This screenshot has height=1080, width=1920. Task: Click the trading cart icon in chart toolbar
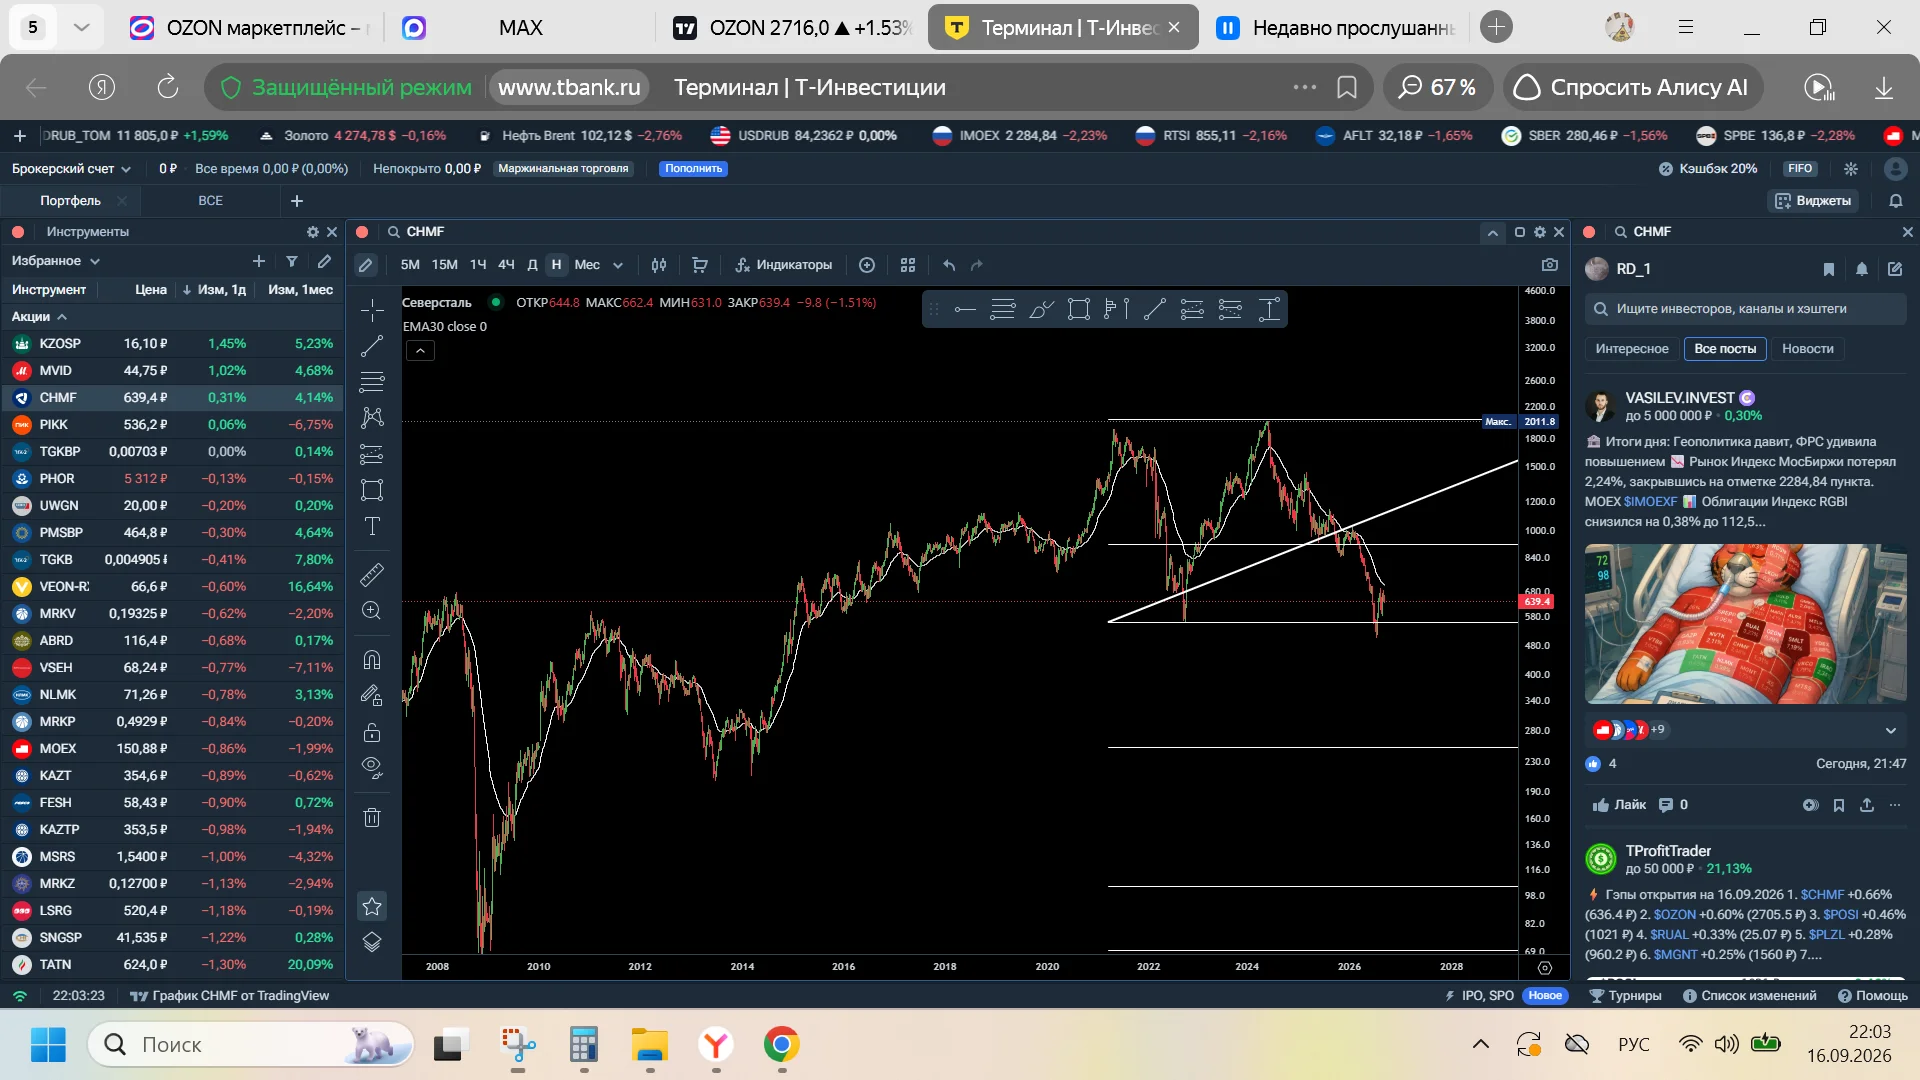point(700,265)
